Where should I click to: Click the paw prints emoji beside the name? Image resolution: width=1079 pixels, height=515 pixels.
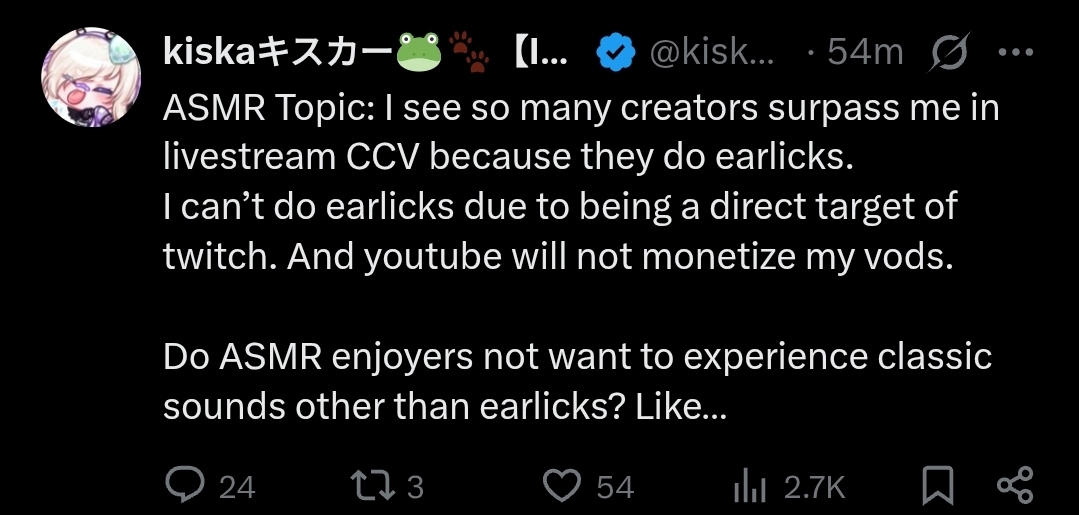[469, 52]
